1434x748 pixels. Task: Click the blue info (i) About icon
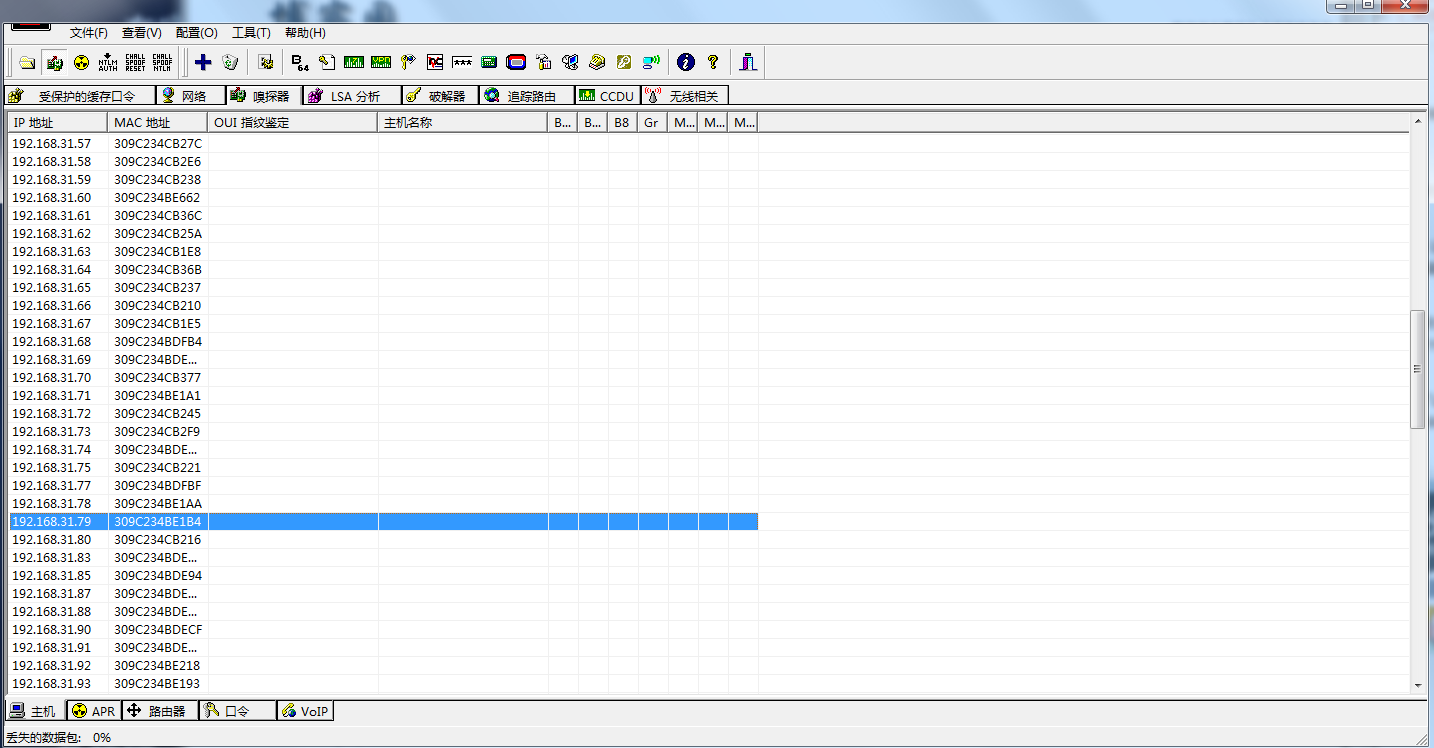point(685,62)
